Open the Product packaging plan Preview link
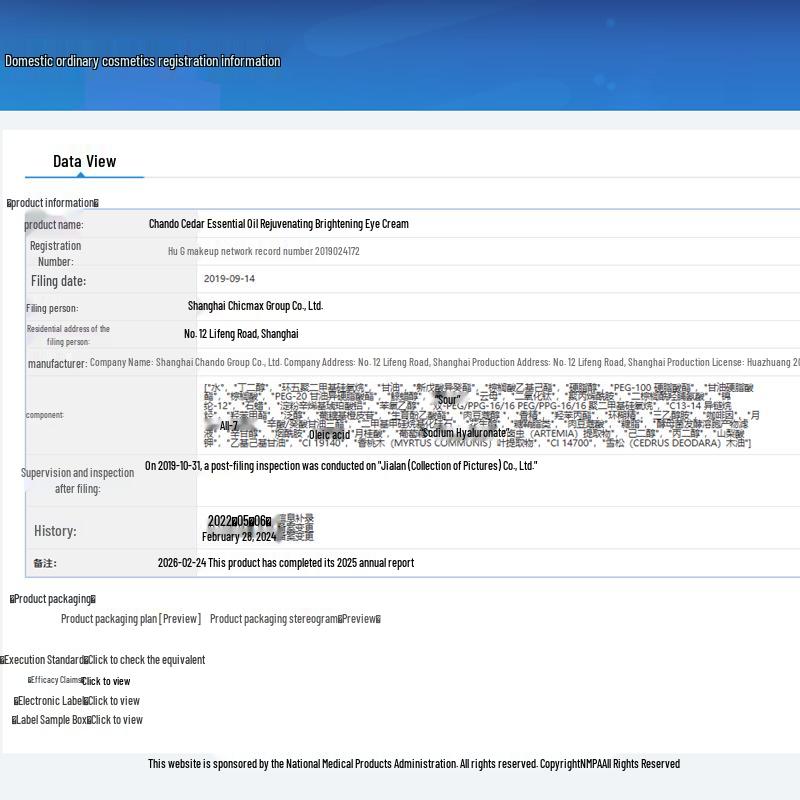 [x=130, y=619]
